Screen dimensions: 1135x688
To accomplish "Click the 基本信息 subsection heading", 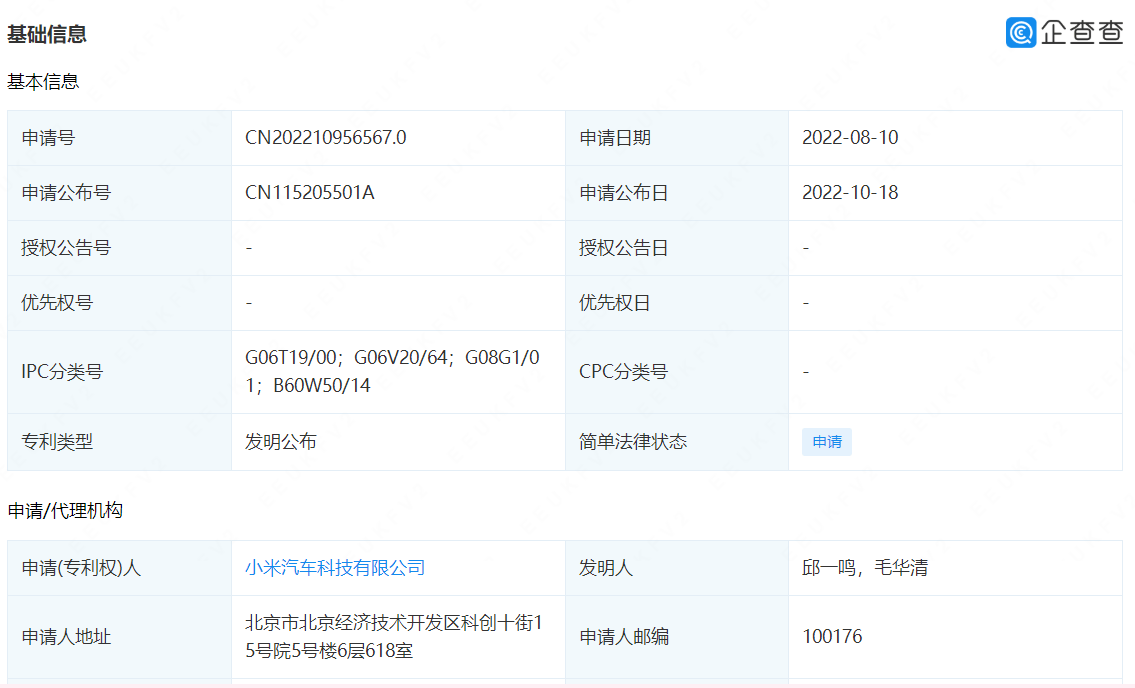I will [43, 82].
